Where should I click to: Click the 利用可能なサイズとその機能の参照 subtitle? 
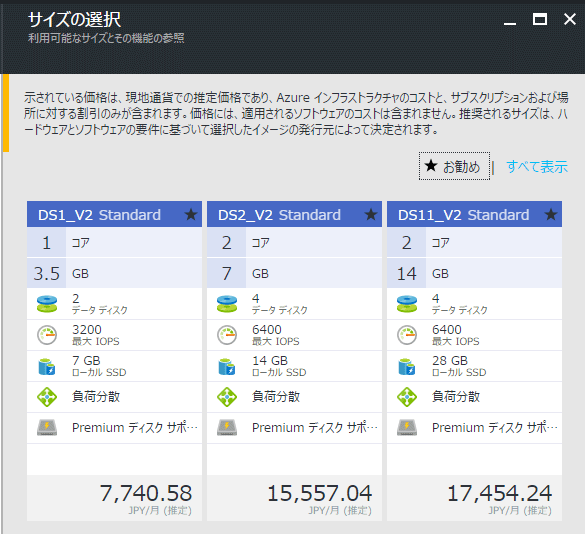click(106, 38)
